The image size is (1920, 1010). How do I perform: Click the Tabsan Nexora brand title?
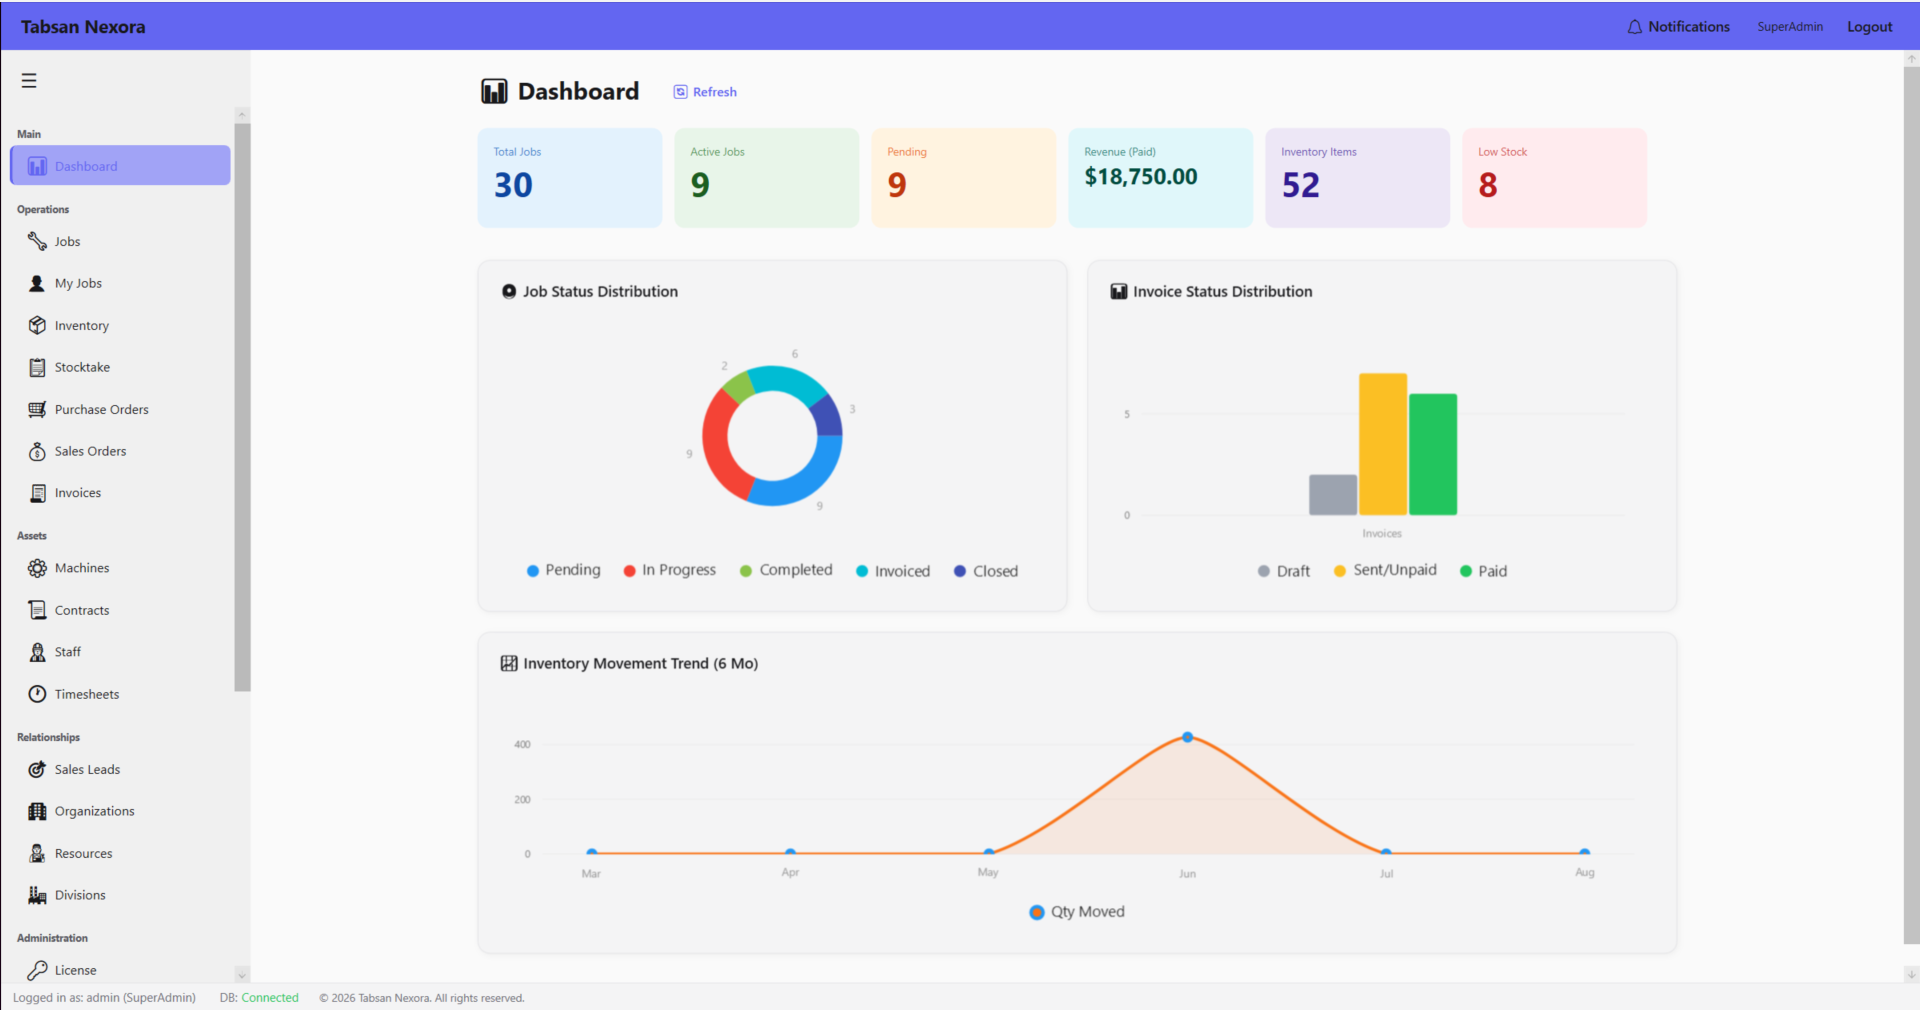[83, 27]
